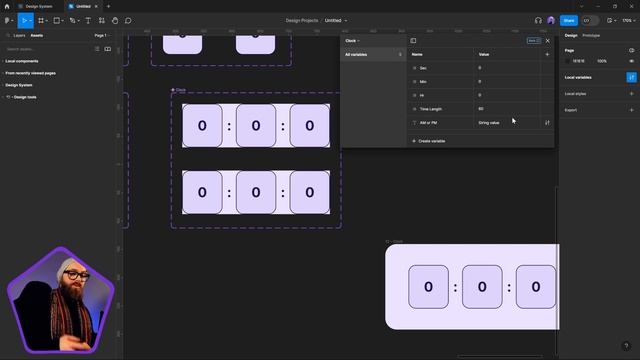Open the team library book icon
Viewport: 640px width, 360px height.
[108, 49]
